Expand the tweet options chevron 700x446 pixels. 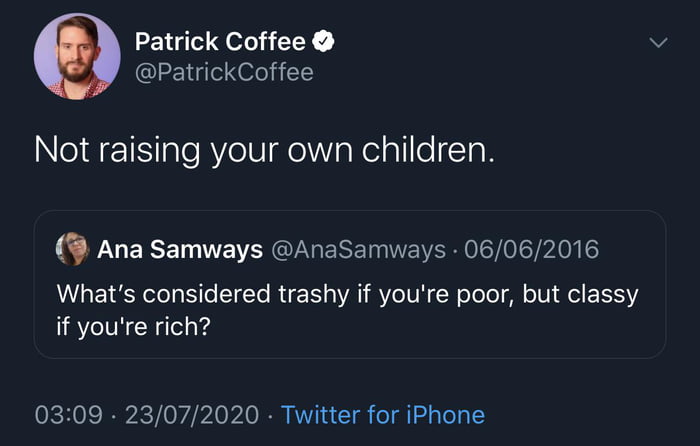tap(657, 43)
